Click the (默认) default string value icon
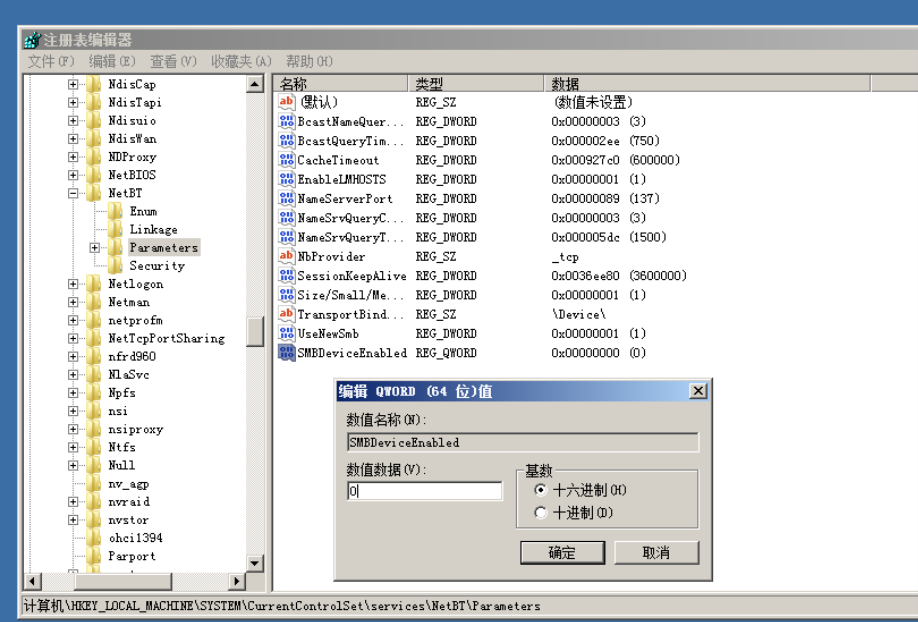This screenshot has width=918, height=622. click(286, 102)
